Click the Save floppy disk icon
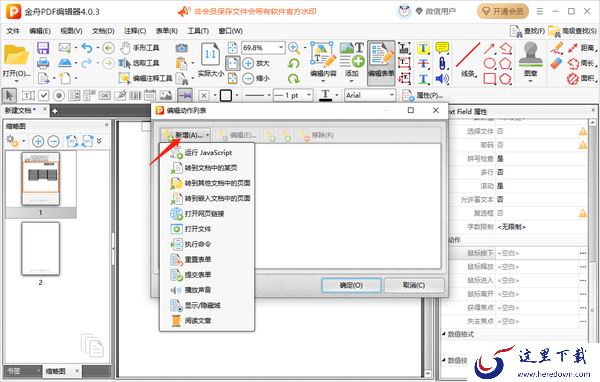Screen dimensions: 600x382 coord(43,48)
